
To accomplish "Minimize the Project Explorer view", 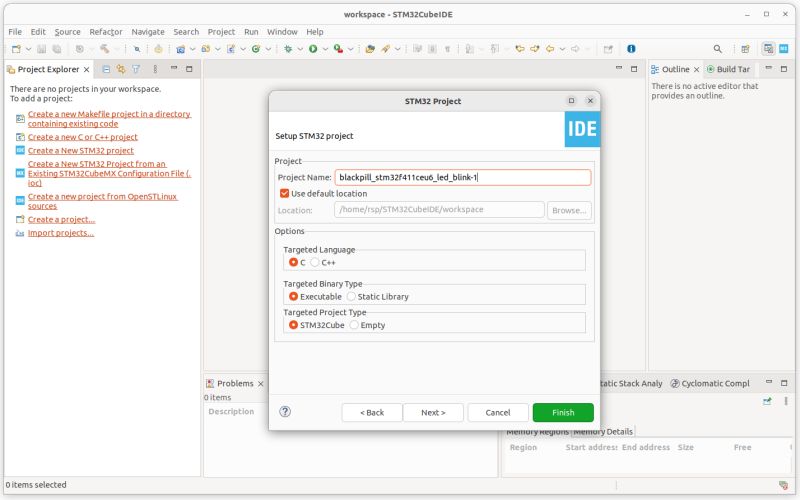I will coord(174,68).
